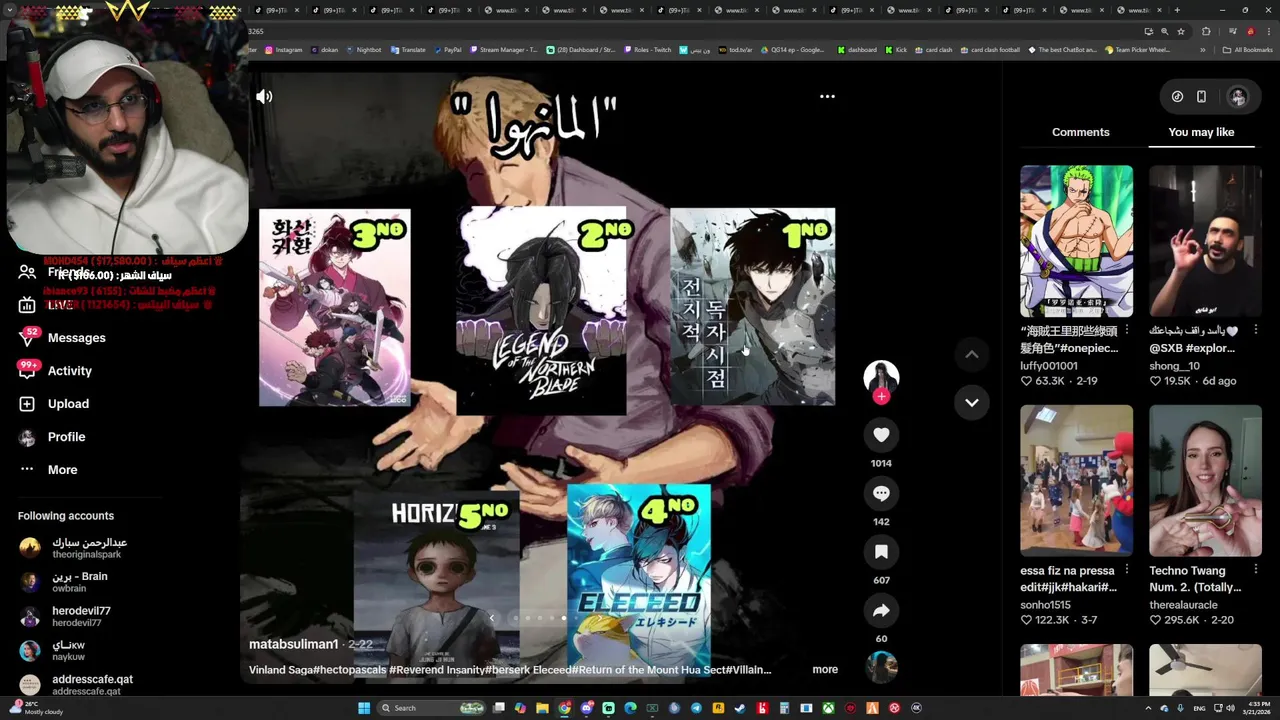Open the Windows Start menu
This screenshot has height=720, width=1280.
point(364,708)
